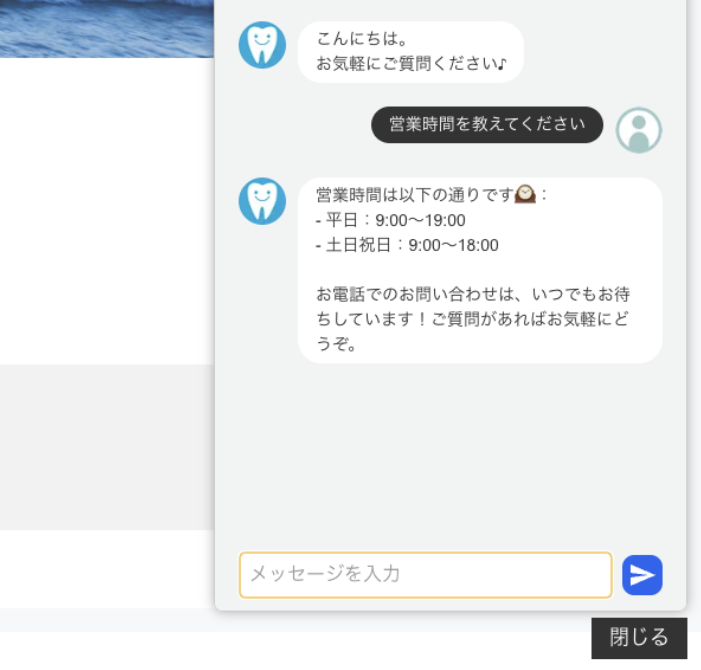Click the tooth avatar beside the 営業時間 reply
The image size is (701, 670).
[262, 201]
